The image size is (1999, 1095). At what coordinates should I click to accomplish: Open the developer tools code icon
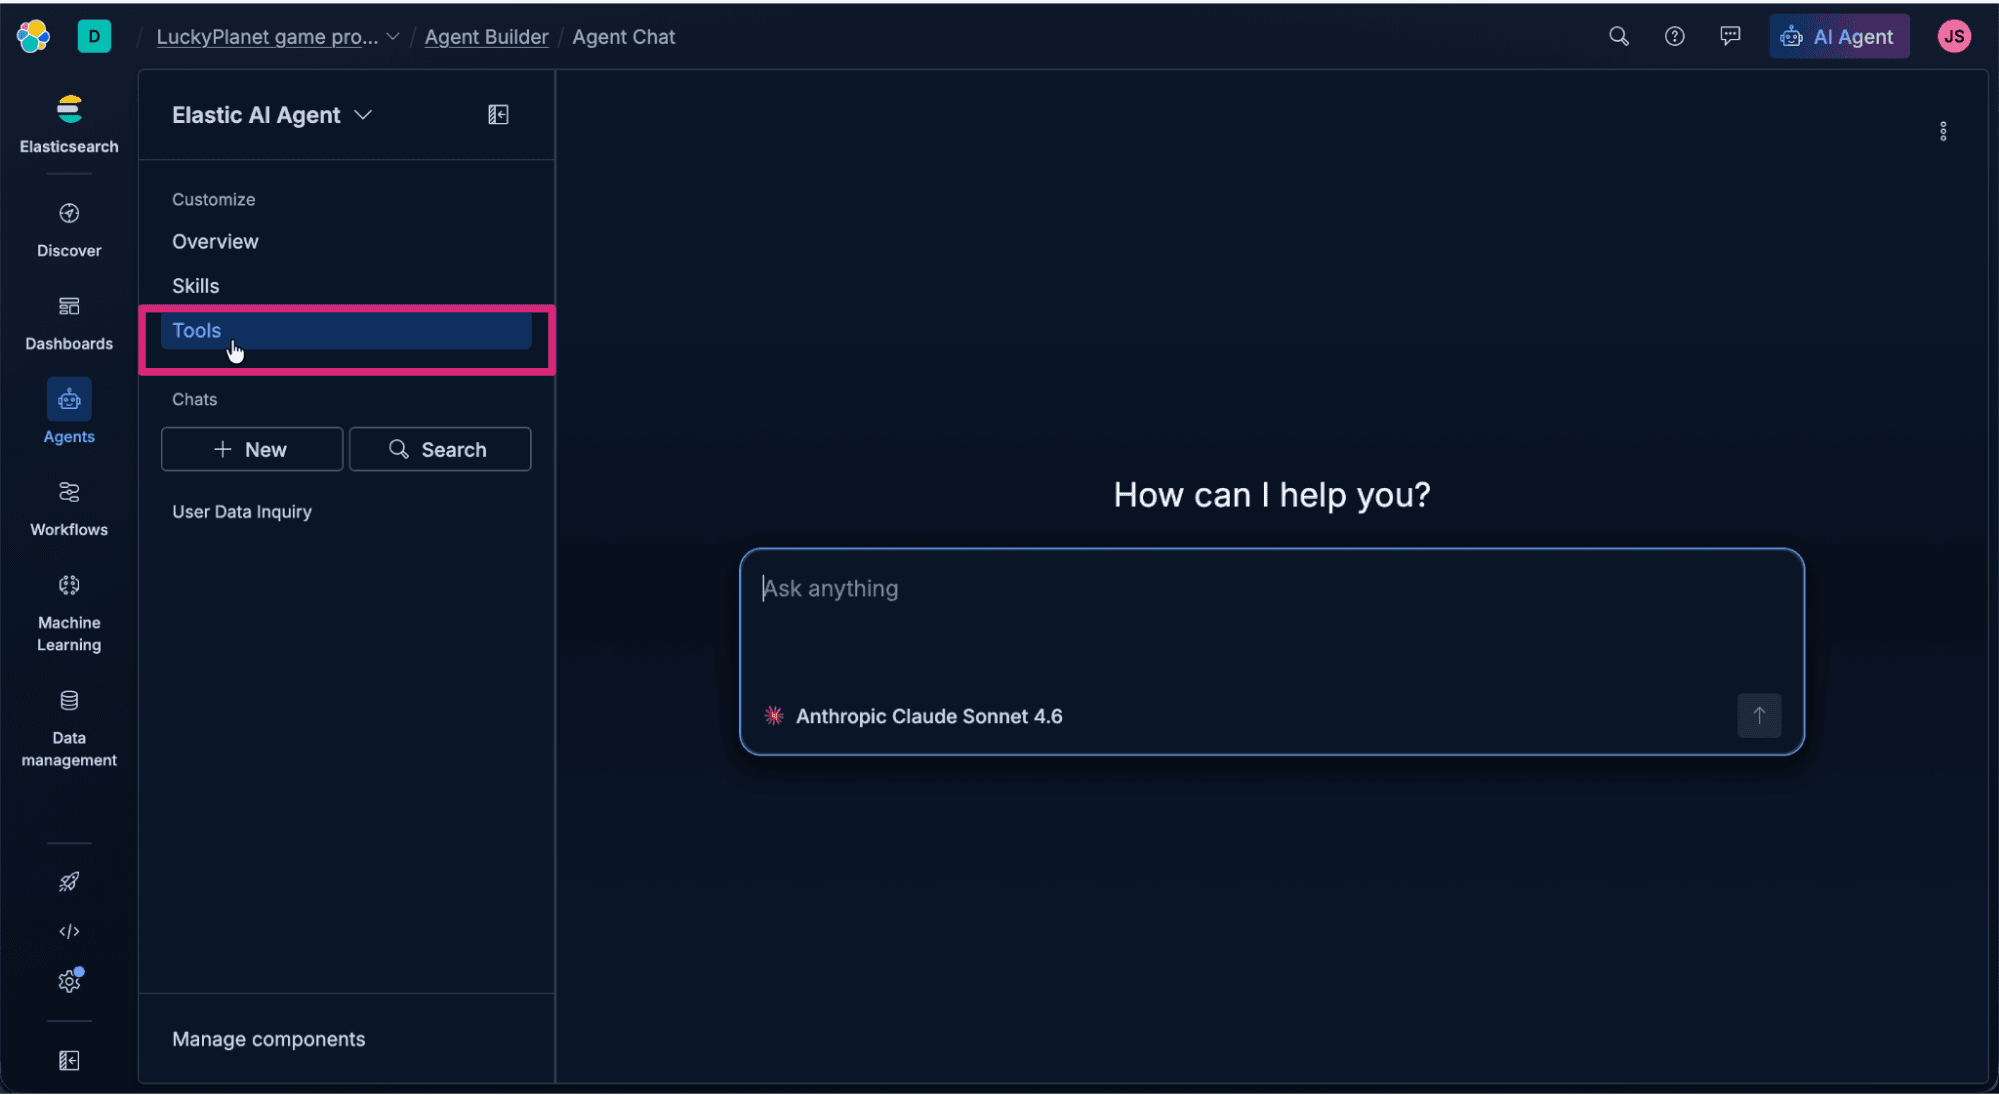(69, 932)
